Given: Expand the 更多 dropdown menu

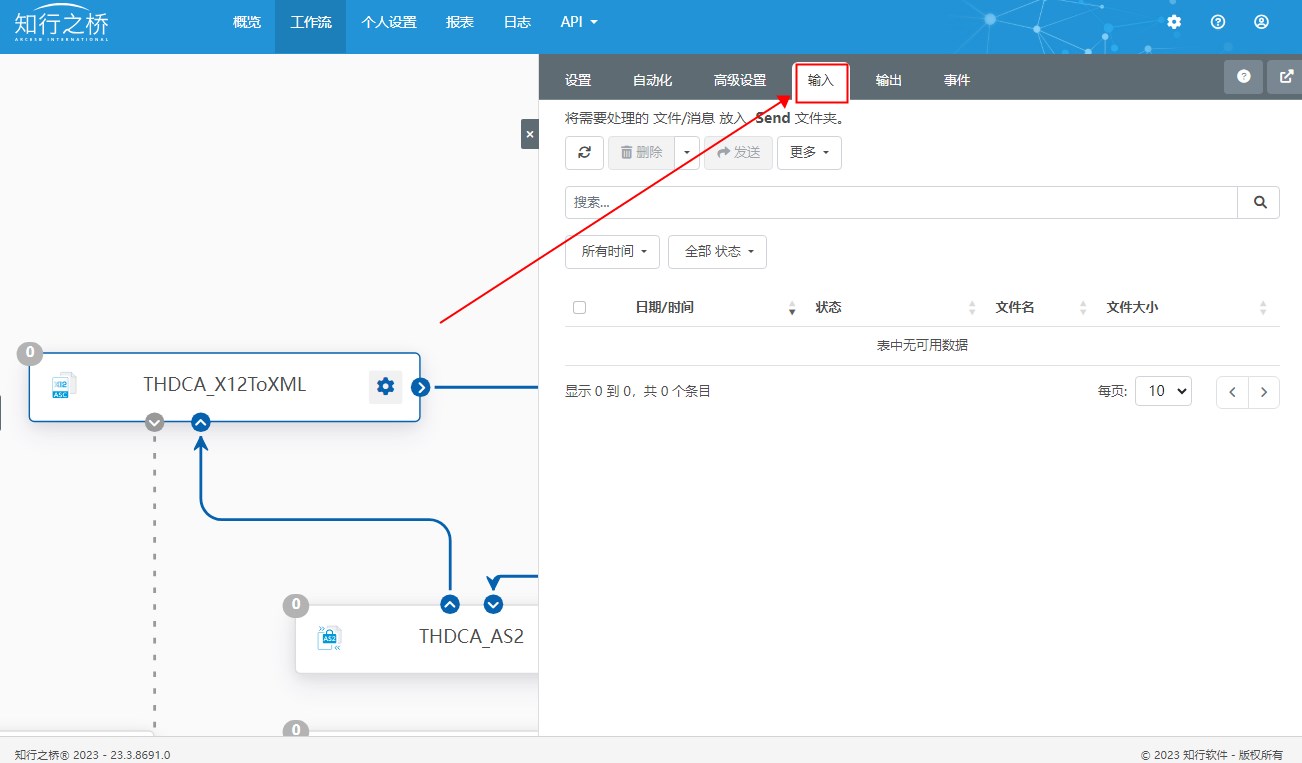Looking at the screenshot, I should (809, 153).
